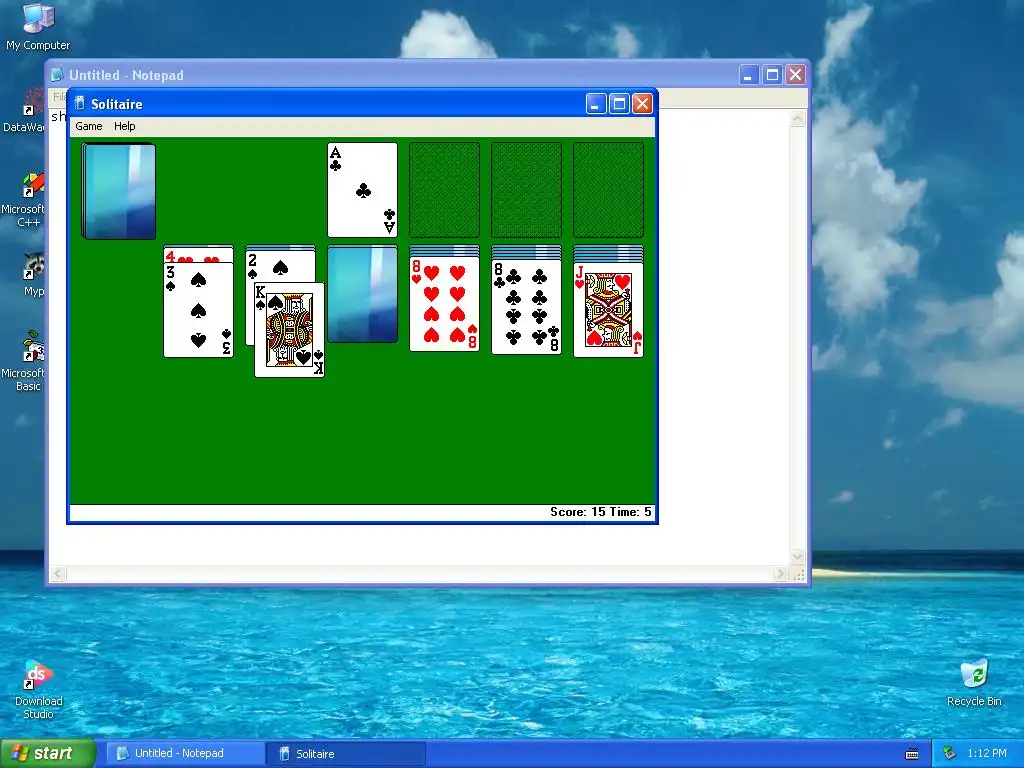Viewport: 1024px width, 768px height.
Task: Click the keyboard icon on the taskbar
Action: [x=912, y=754]
